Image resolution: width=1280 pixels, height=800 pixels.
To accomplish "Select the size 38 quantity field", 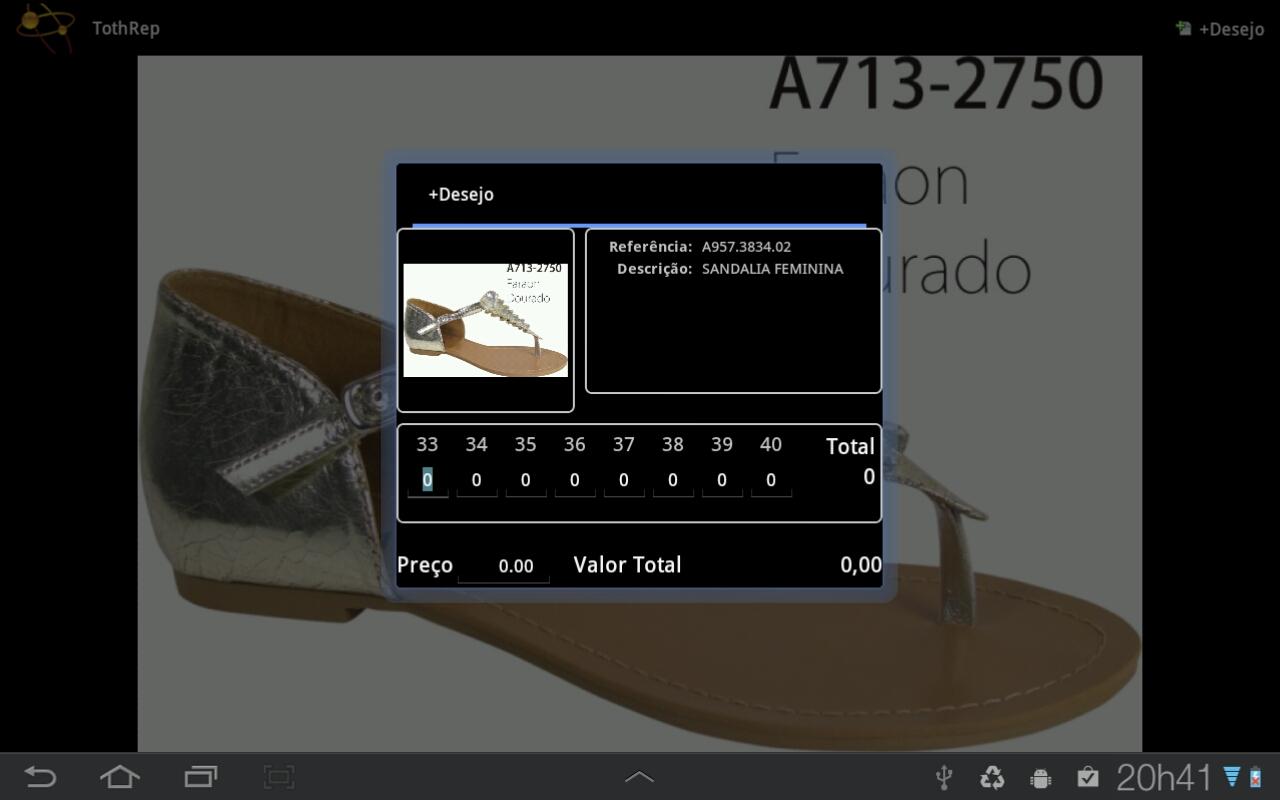I will tap(673, 481).
